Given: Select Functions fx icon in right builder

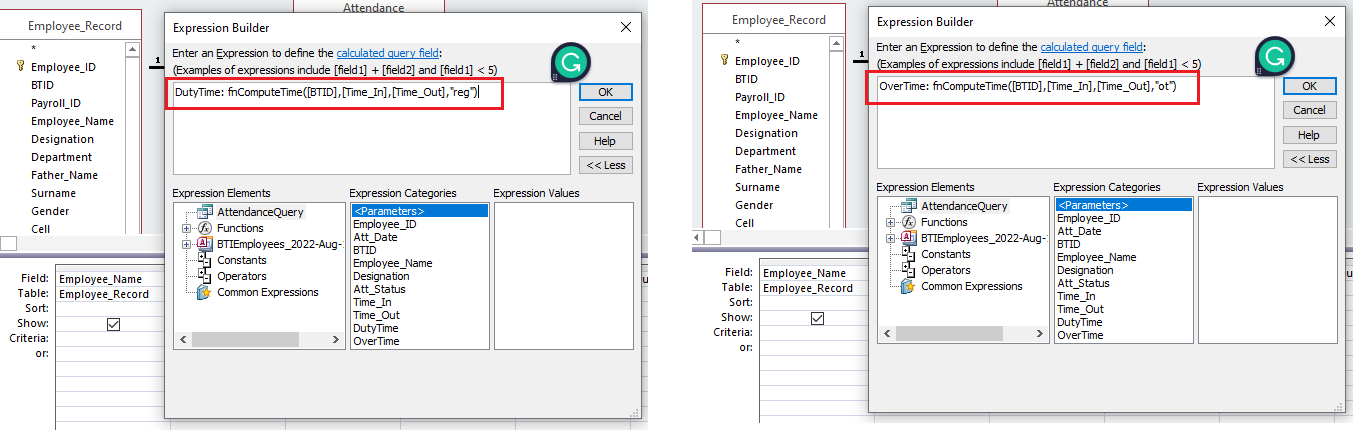Looking at the screenshot, I should click(x=909, y=222).
